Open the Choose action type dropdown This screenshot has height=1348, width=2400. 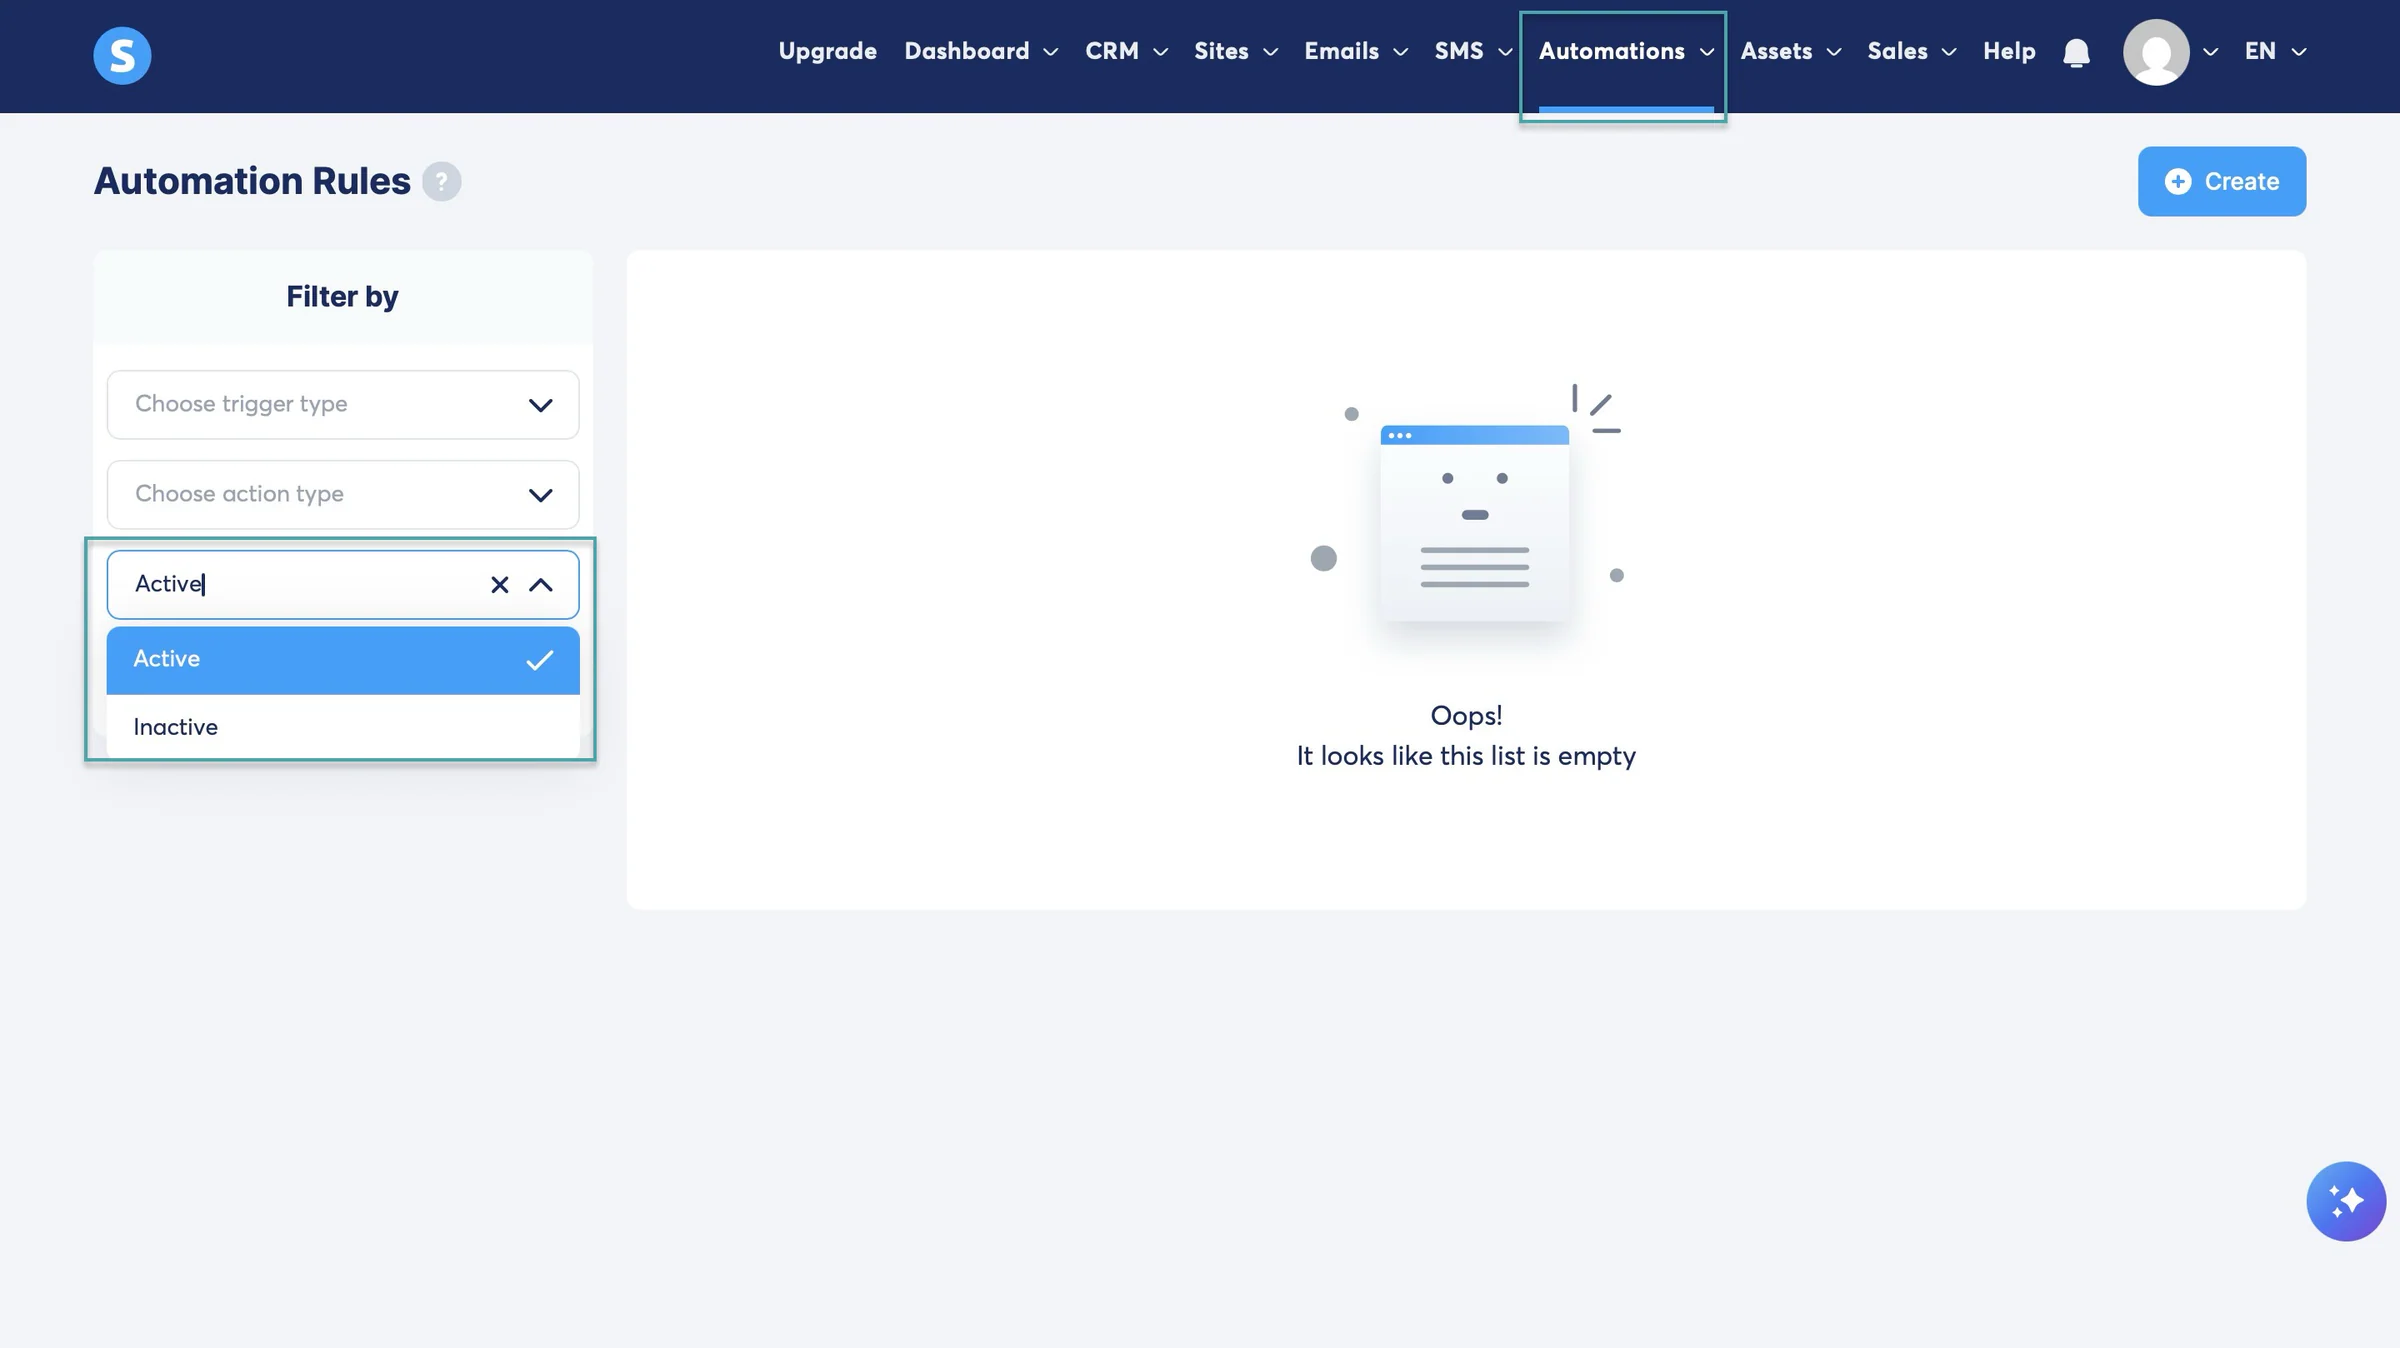[x=343, y=495]
